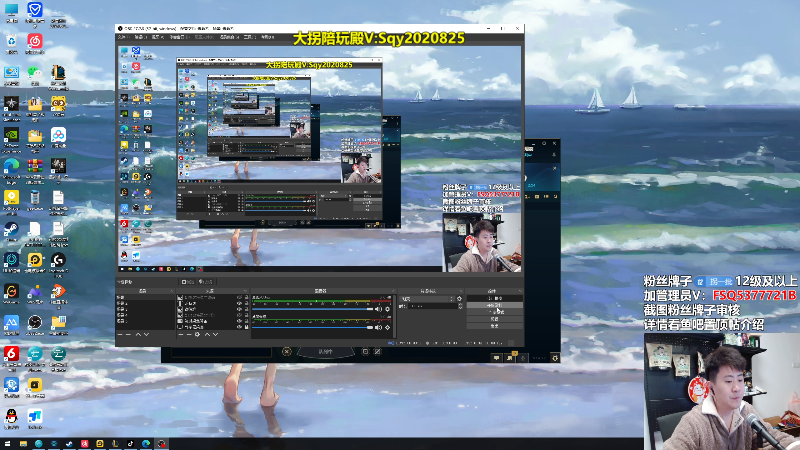
Task: Open Help menu in OBS menu bar
Action: pos(267,37)
